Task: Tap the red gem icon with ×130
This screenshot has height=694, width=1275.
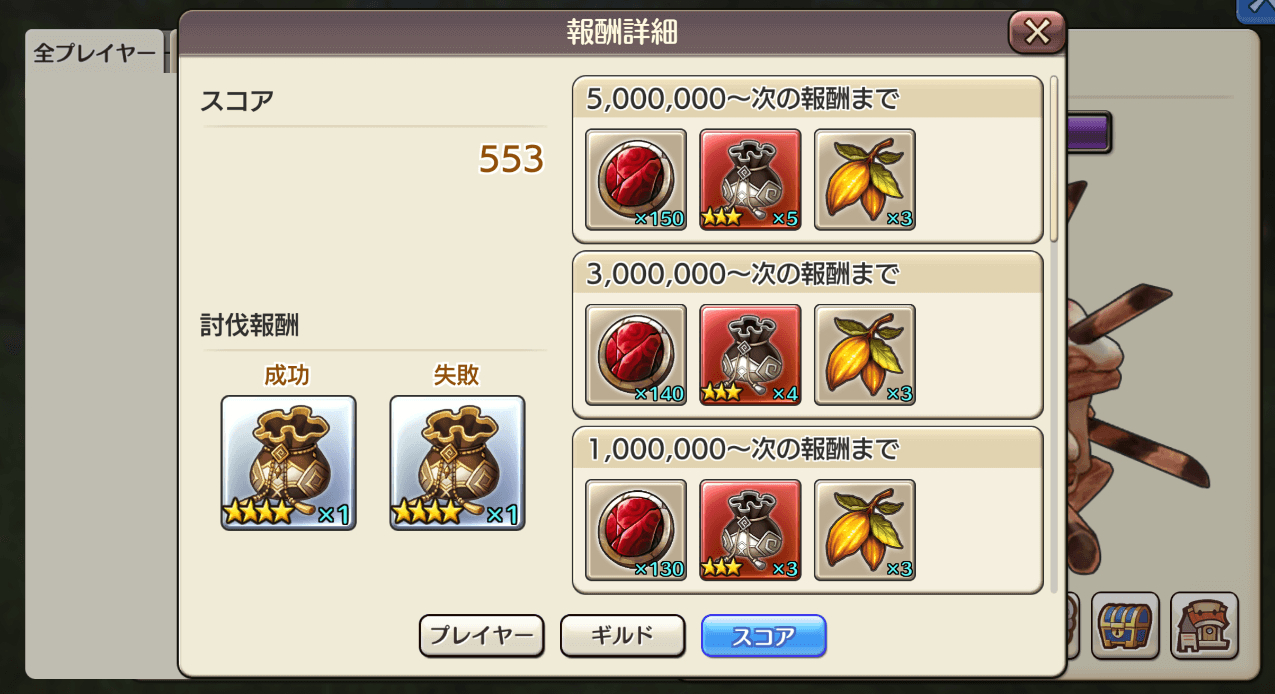Action: click(x=636, y=530)
